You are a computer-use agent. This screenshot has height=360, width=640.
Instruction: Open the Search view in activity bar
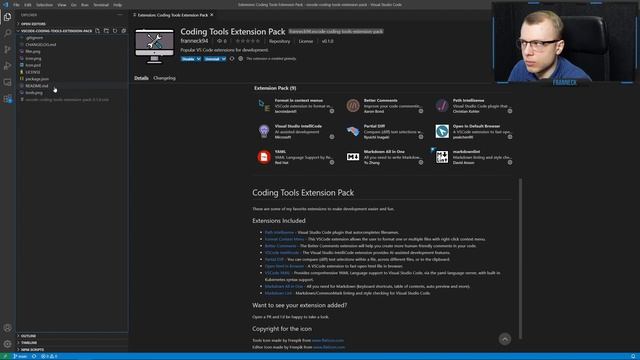click(x=7, y=33)
